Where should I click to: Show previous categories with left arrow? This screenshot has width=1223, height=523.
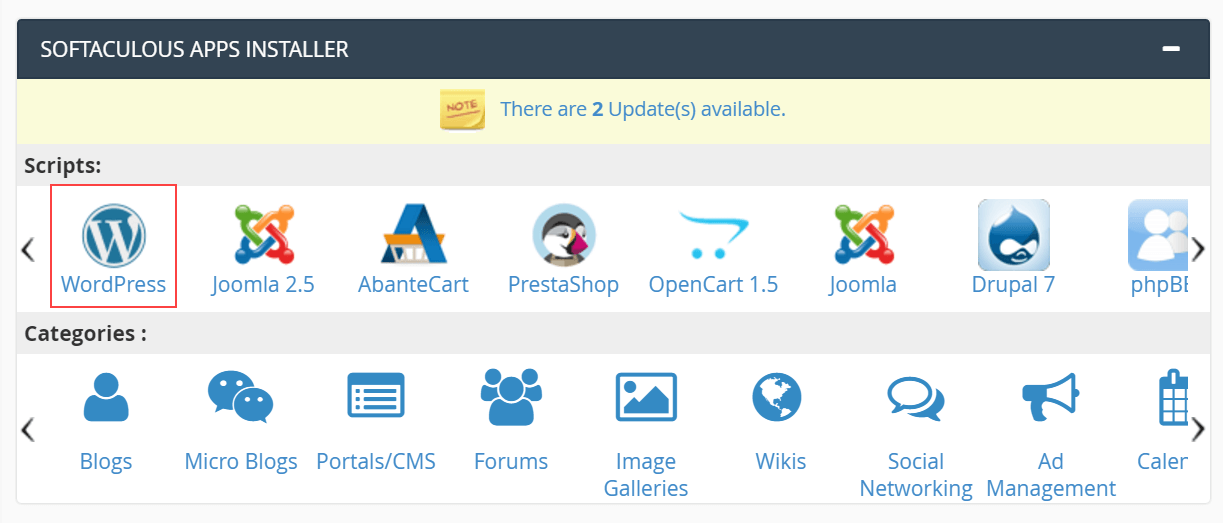point(28,429)
